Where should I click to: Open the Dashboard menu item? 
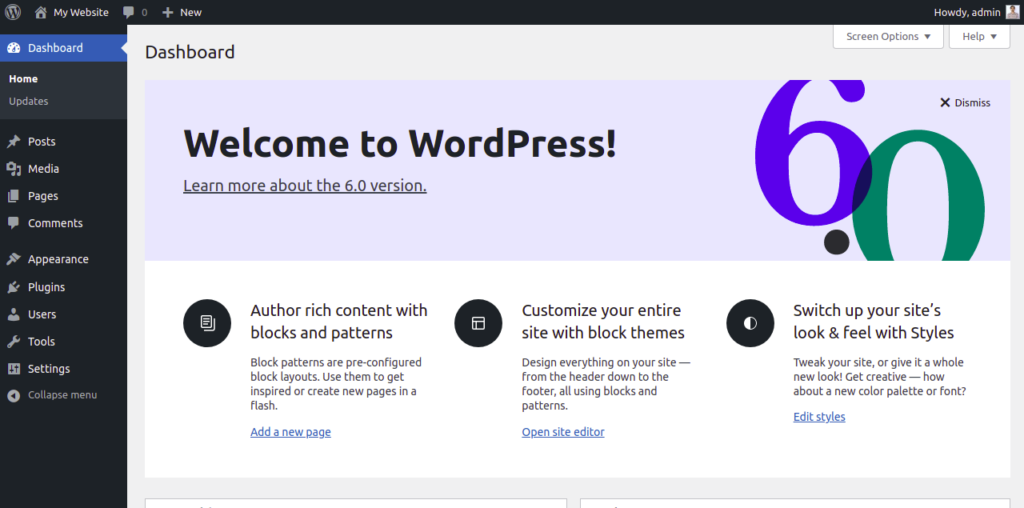[x=63, y=48]
